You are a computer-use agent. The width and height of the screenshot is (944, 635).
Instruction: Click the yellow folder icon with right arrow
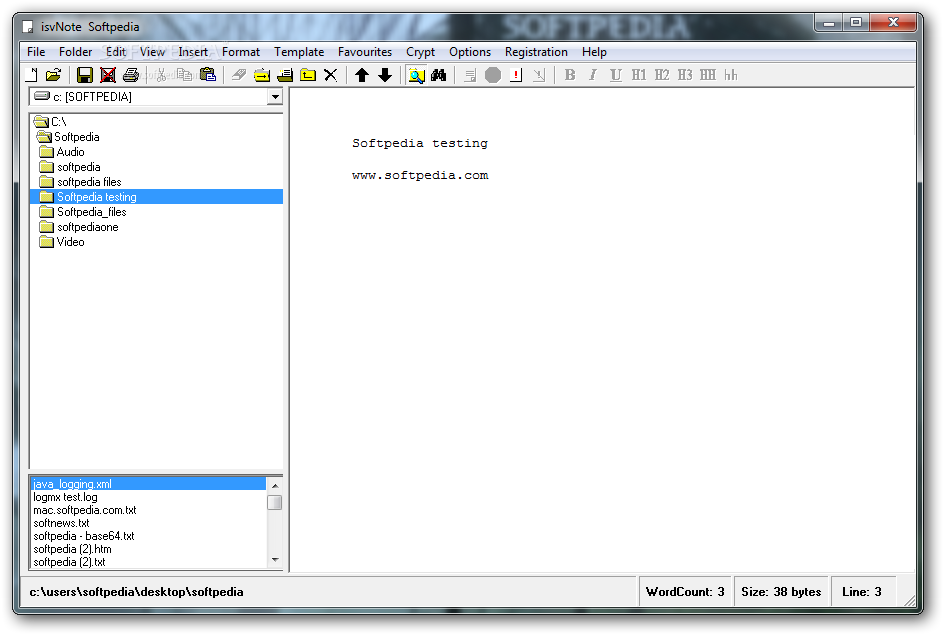point(262,75)
